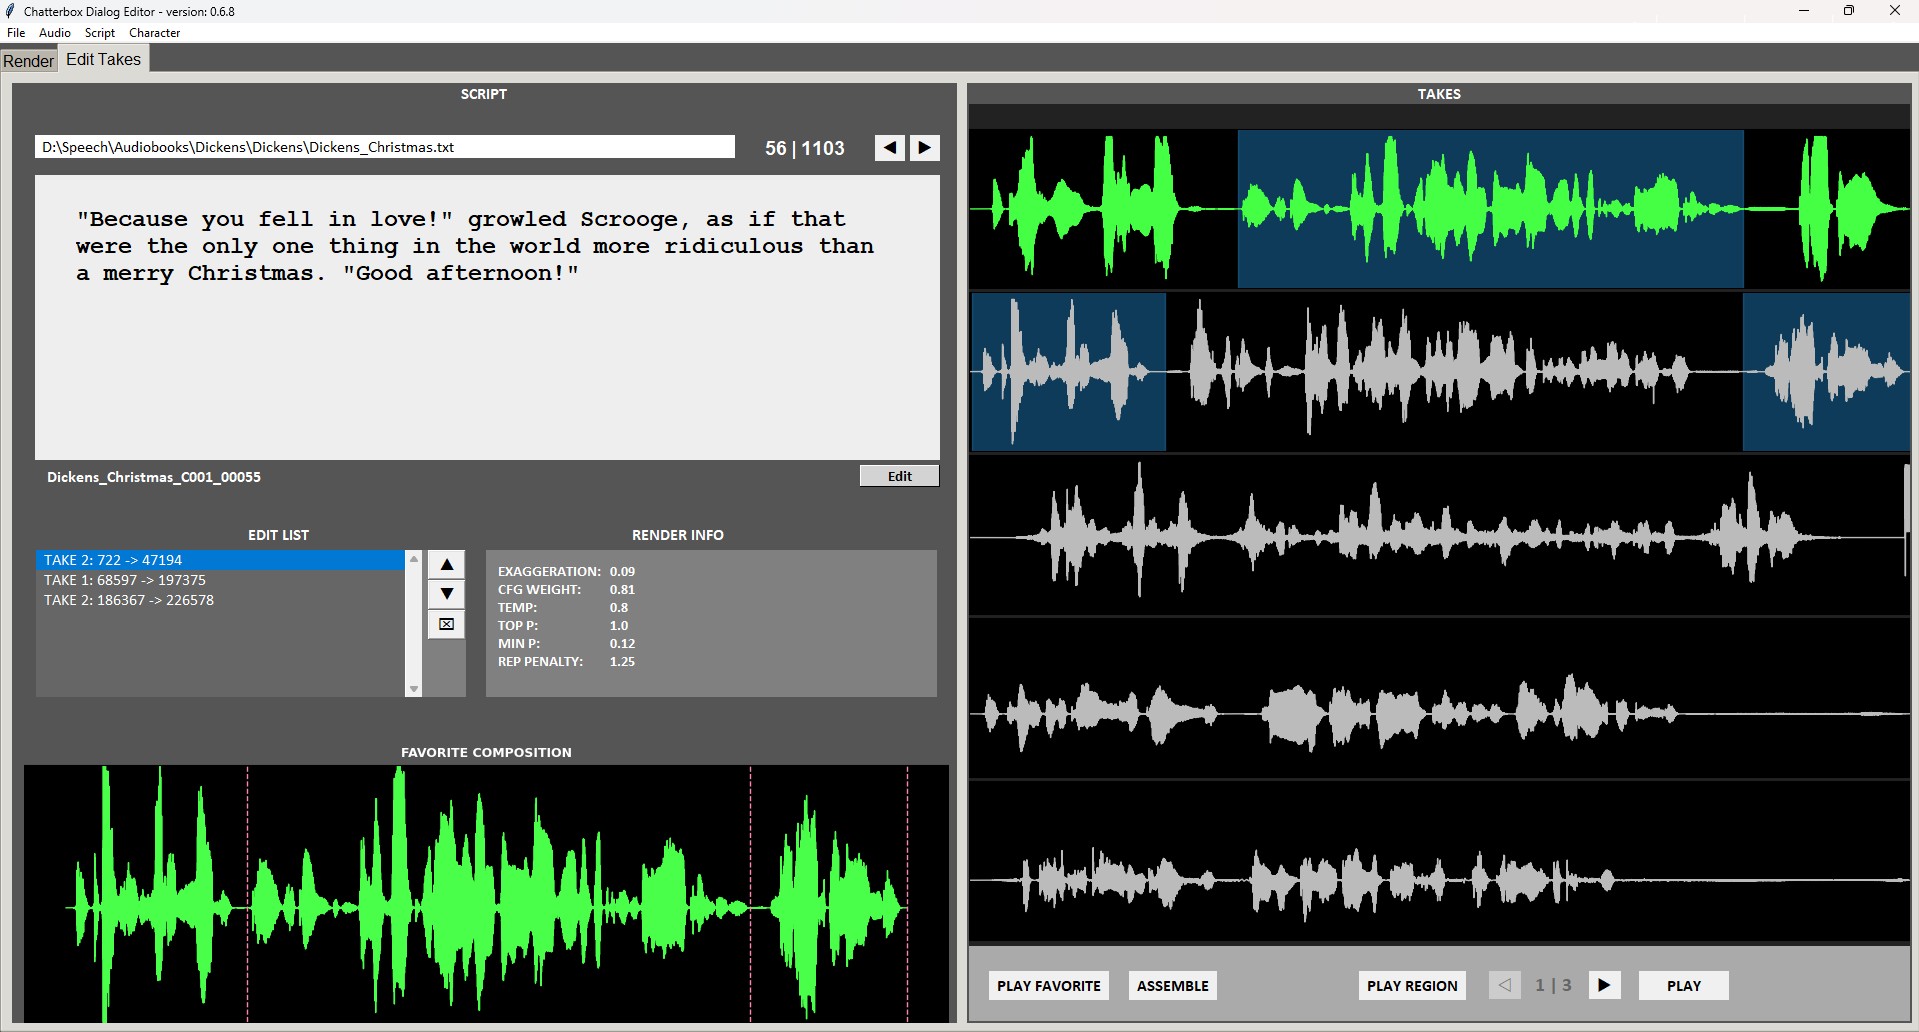The image size is (1919, 1032).
Task: Switch to the Render tab
Action: [28, 61]
